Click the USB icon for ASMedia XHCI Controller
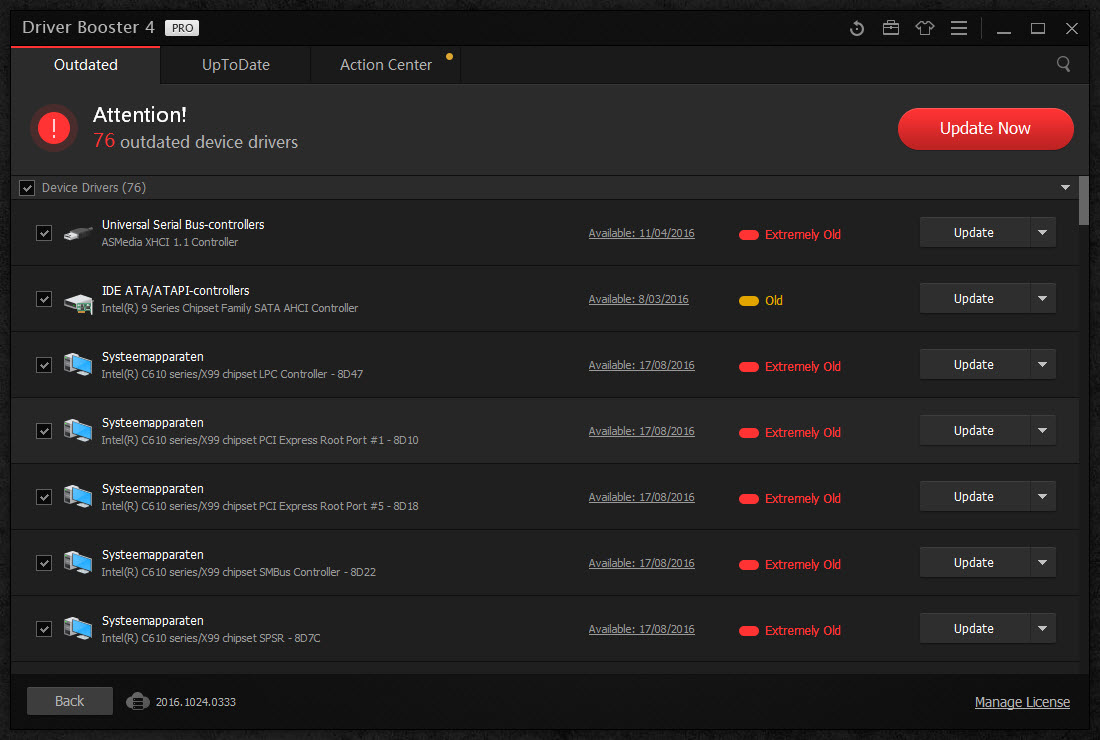 click(x=78, y=233)
